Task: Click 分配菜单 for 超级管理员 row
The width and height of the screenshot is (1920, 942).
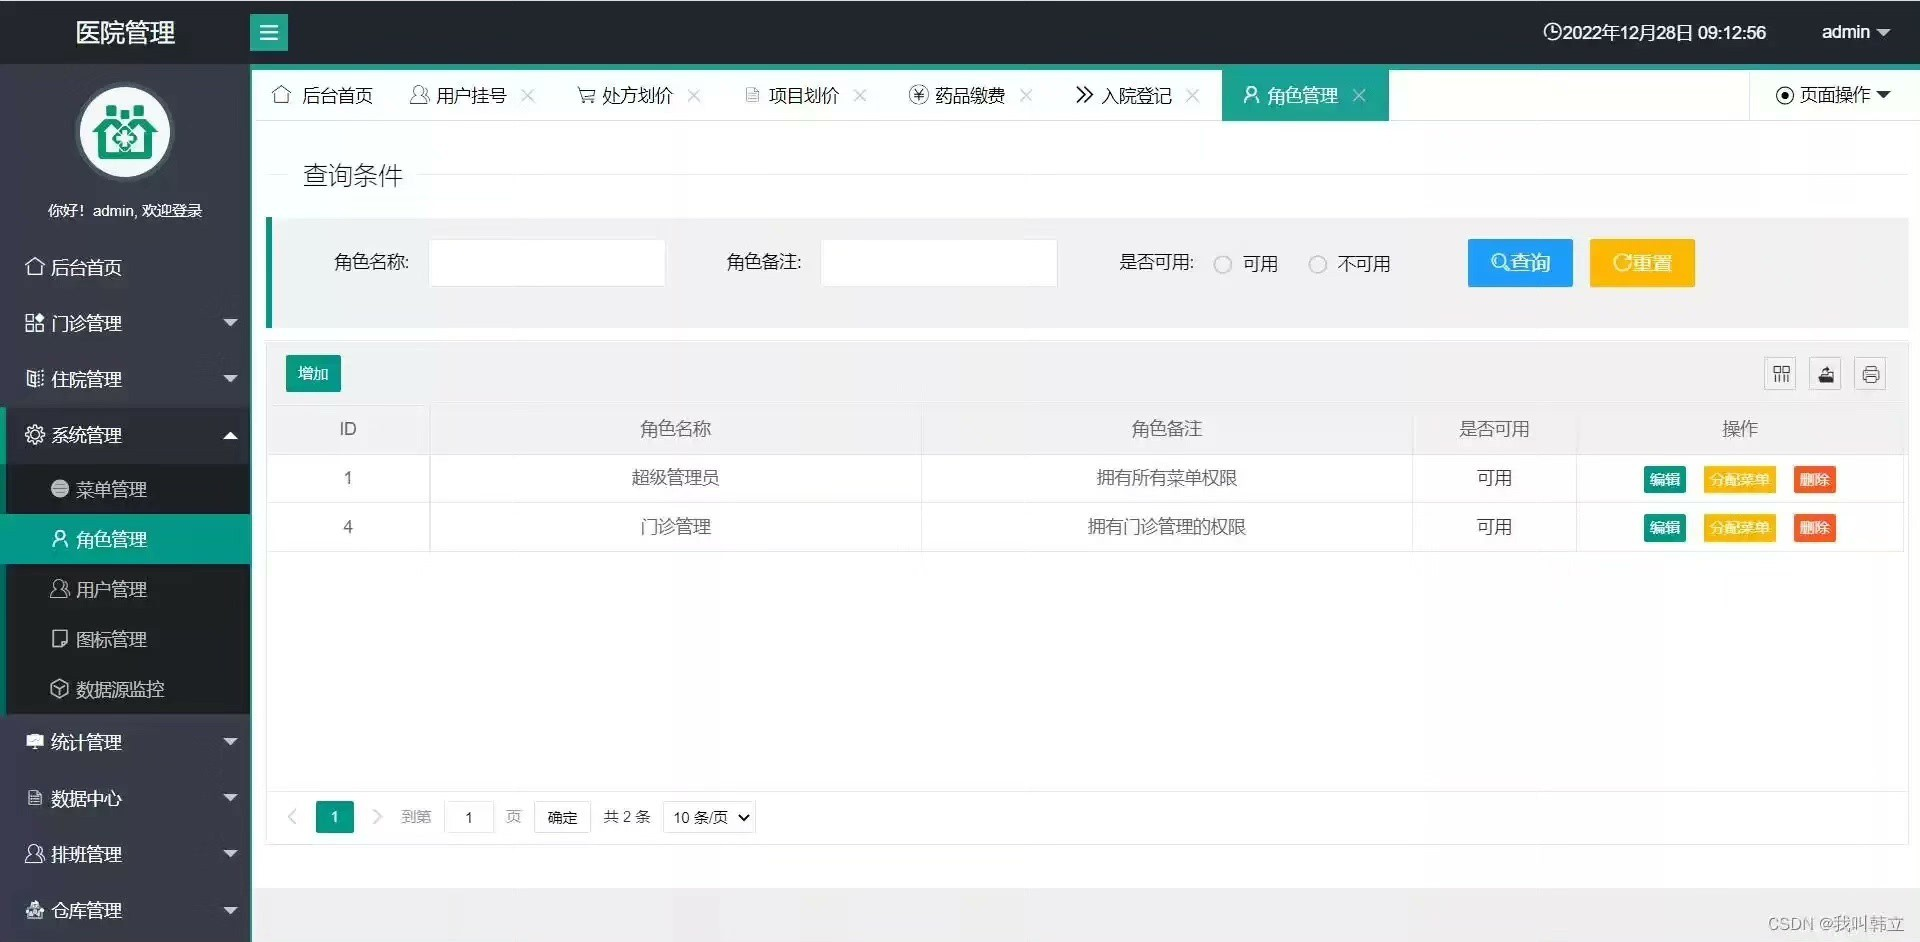Action: click(x=1740, y=479)
